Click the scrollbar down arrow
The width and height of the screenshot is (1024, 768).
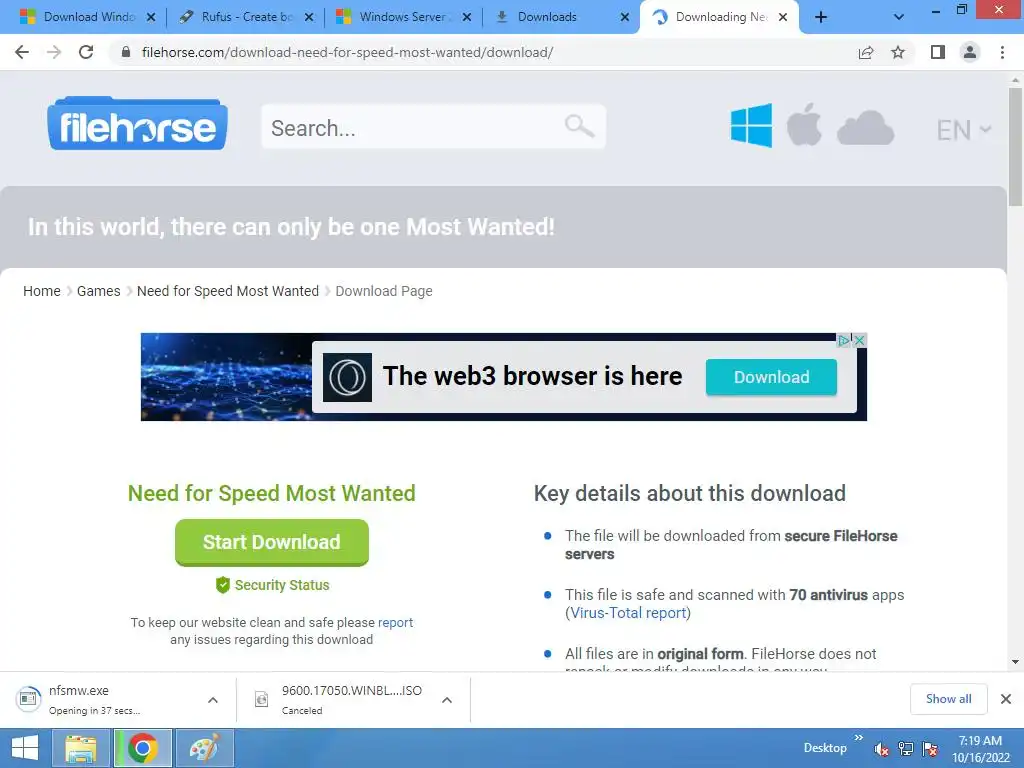(1015, 662)
